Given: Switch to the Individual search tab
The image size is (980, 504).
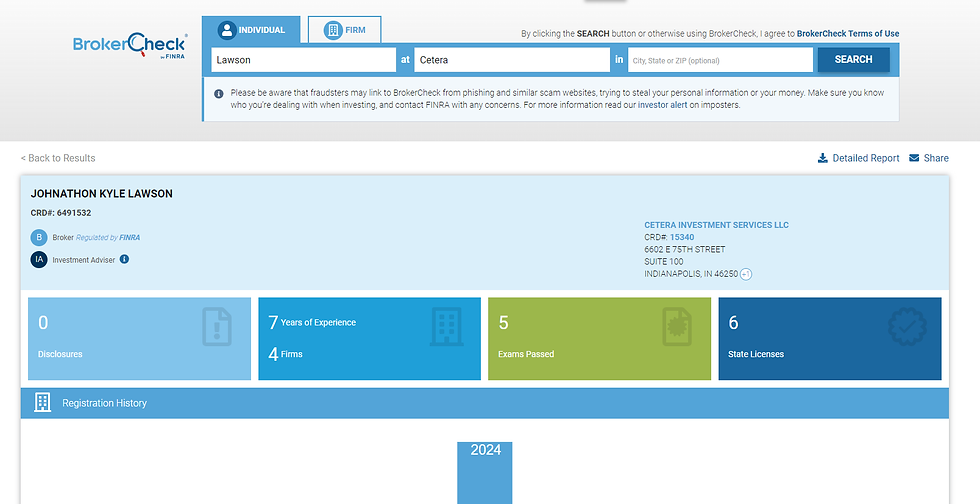Looking at the screenshot, I should pos(251,29).
